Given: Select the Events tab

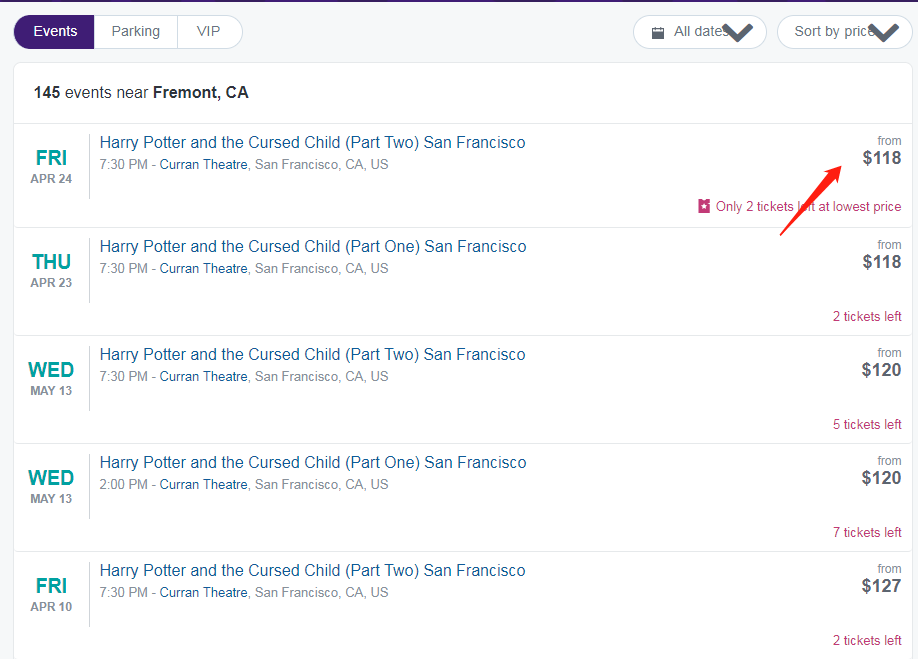Looking at the screenshot, I should (x=54, y=32).
